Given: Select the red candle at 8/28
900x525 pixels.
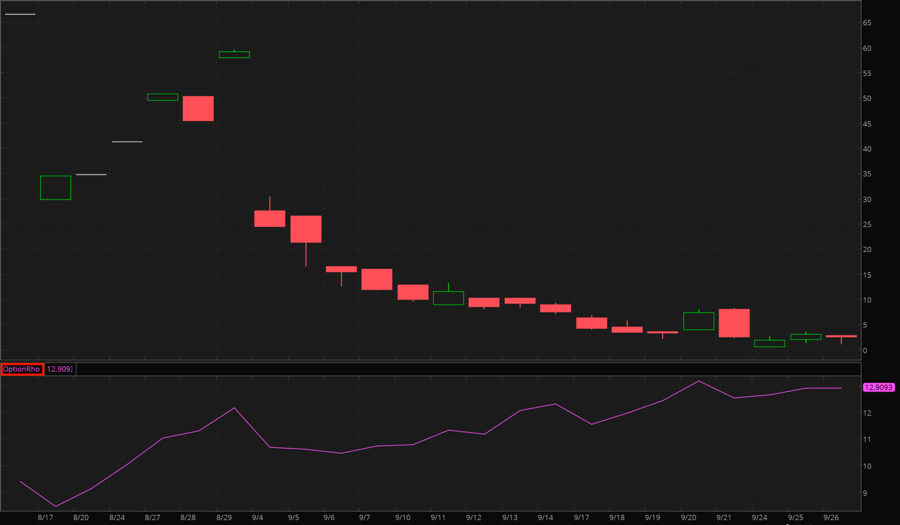Looking at the screenshot, I should pos(198,108).
